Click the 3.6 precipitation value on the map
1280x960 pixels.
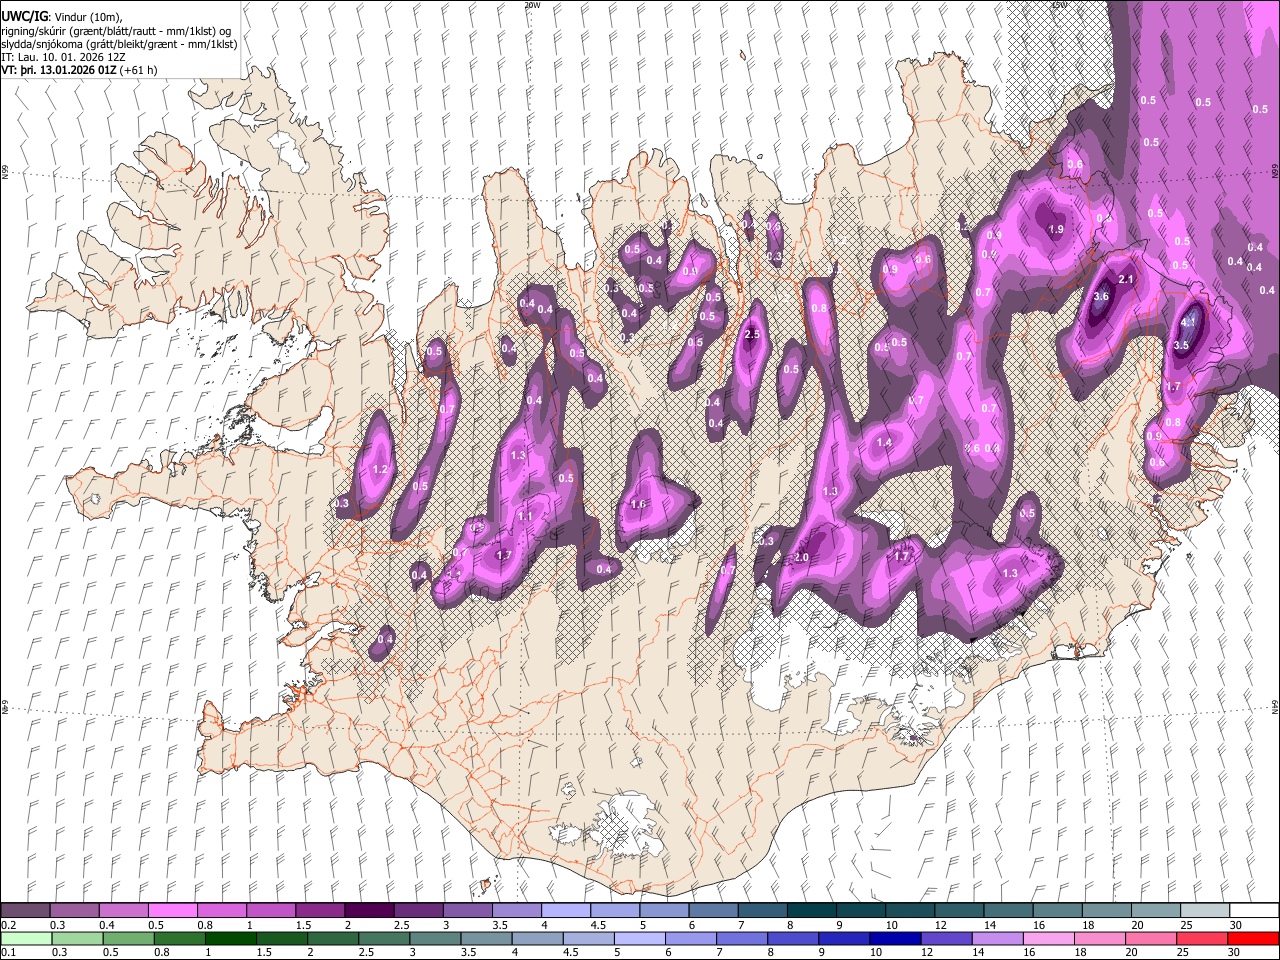[1102, 296]
